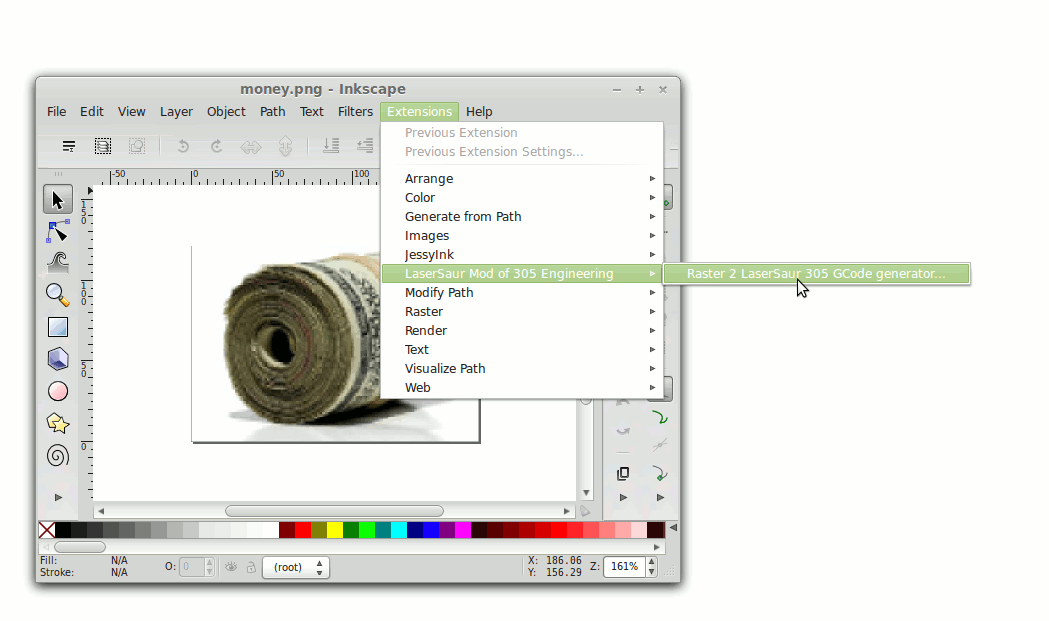Click Flip Vertical icon
Image resolution: width=1049 pixels, height=621 pixels.
[285, 146]
